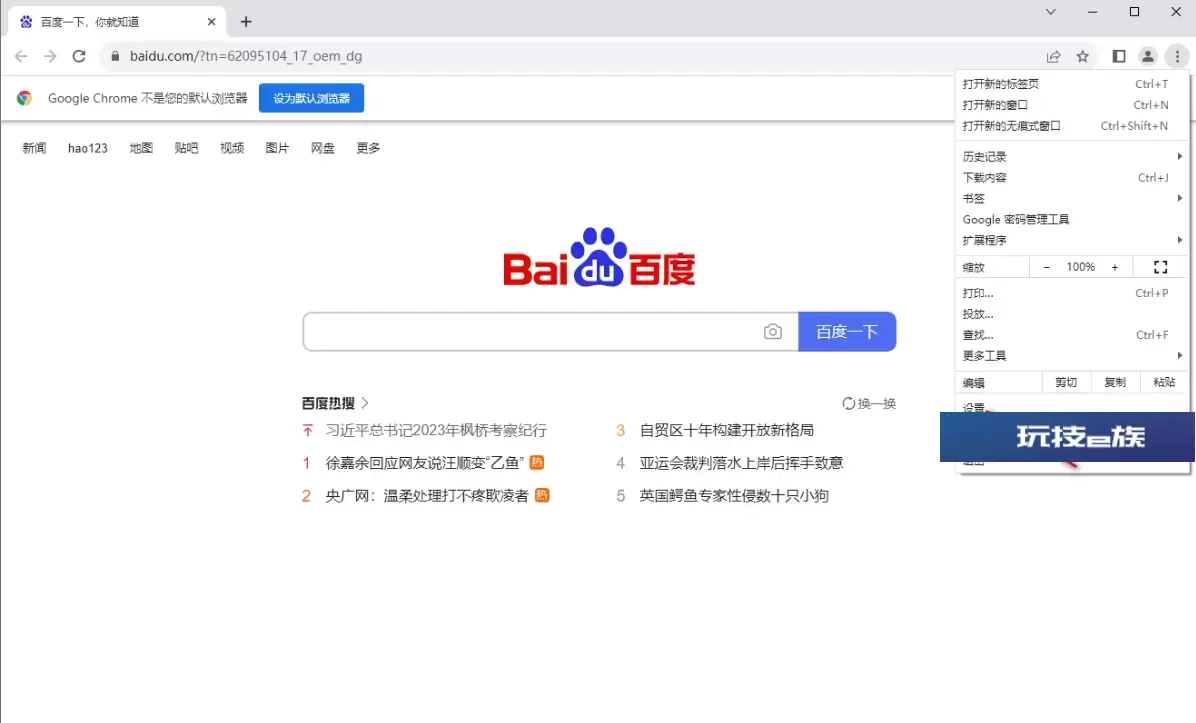
Task: Click the 粘贴 edit button
Action: click(x=1164, y=382)
